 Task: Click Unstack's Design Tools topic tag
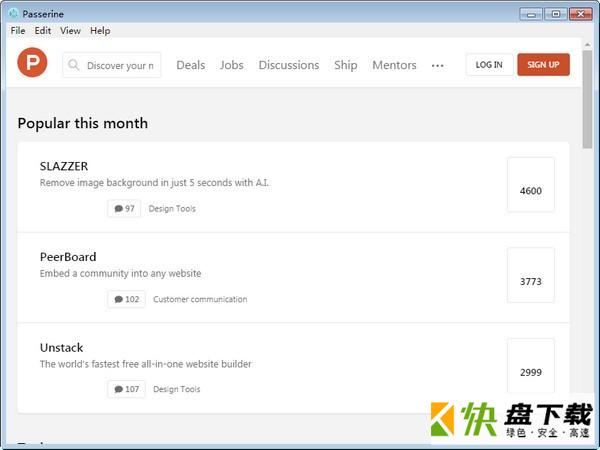tap(177, 389)
